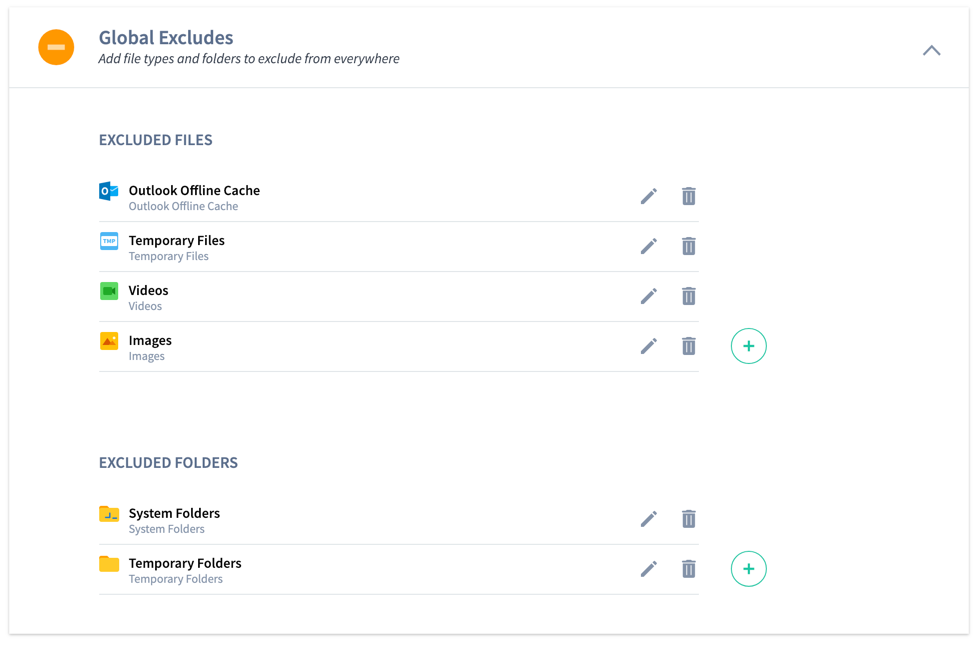Edit the Temporary Folders exclusion
The height and width of the screenshot is (645, 977).
coord(648,569)
